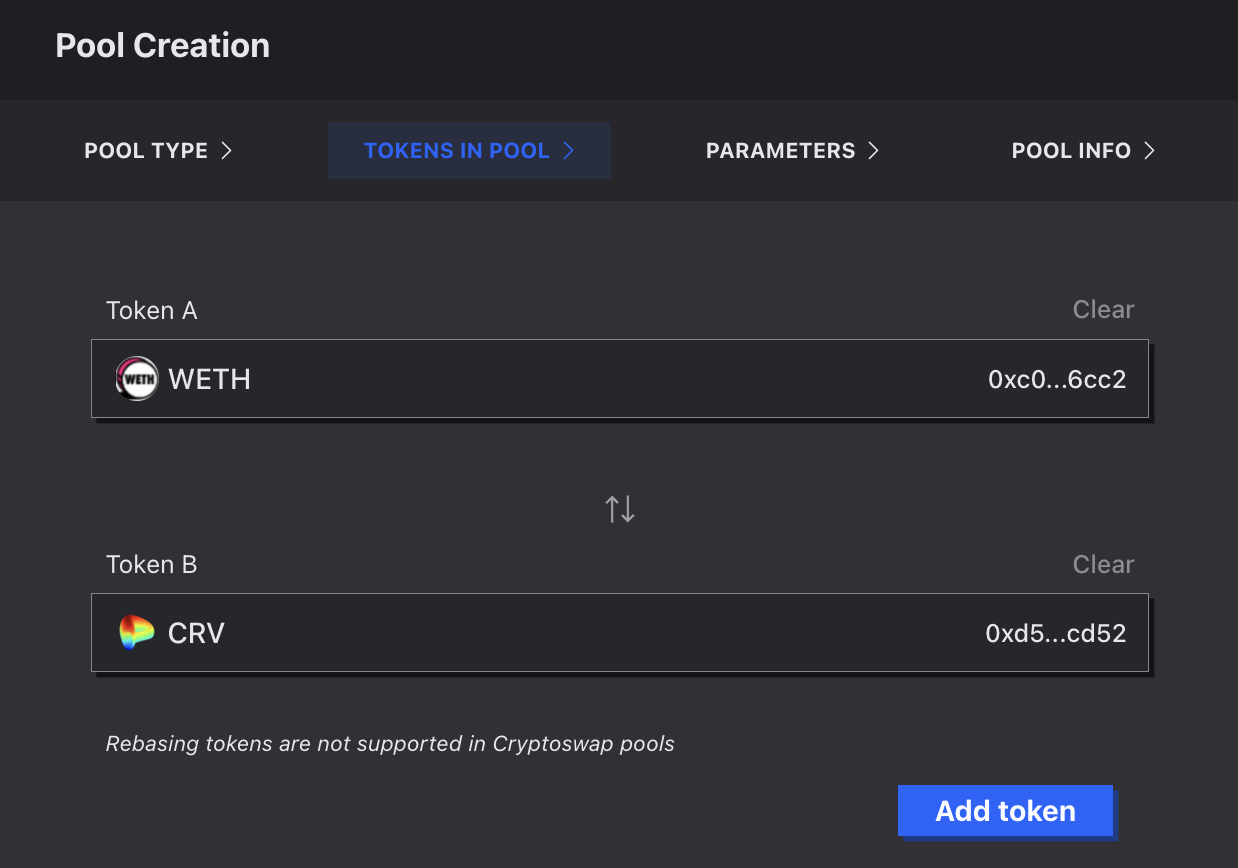Switch to the PARAMETERS step
1238x868 pixels.
coord(780,151)
